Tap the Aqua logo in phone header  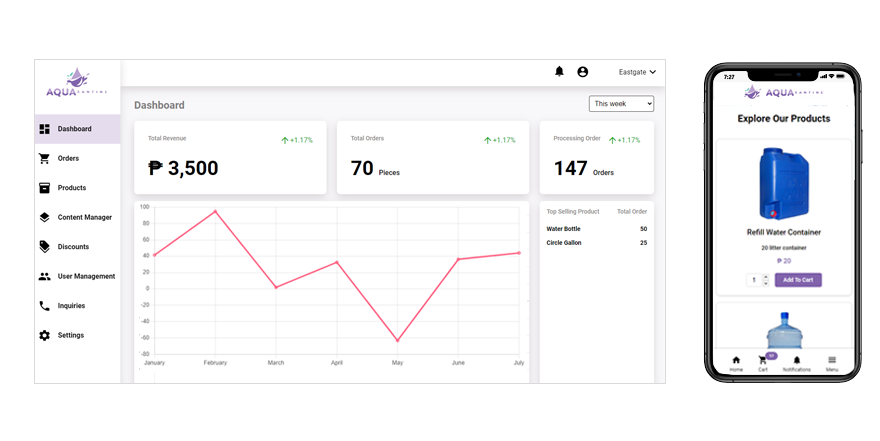coord(783,92)
